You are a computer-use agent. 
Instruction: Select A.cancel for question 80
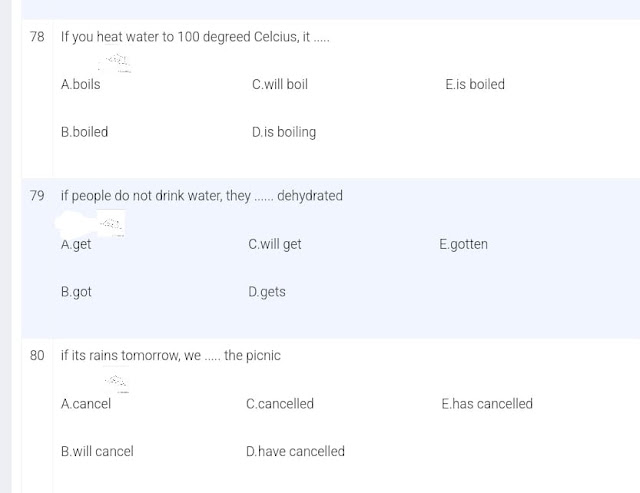pos(86,404)
